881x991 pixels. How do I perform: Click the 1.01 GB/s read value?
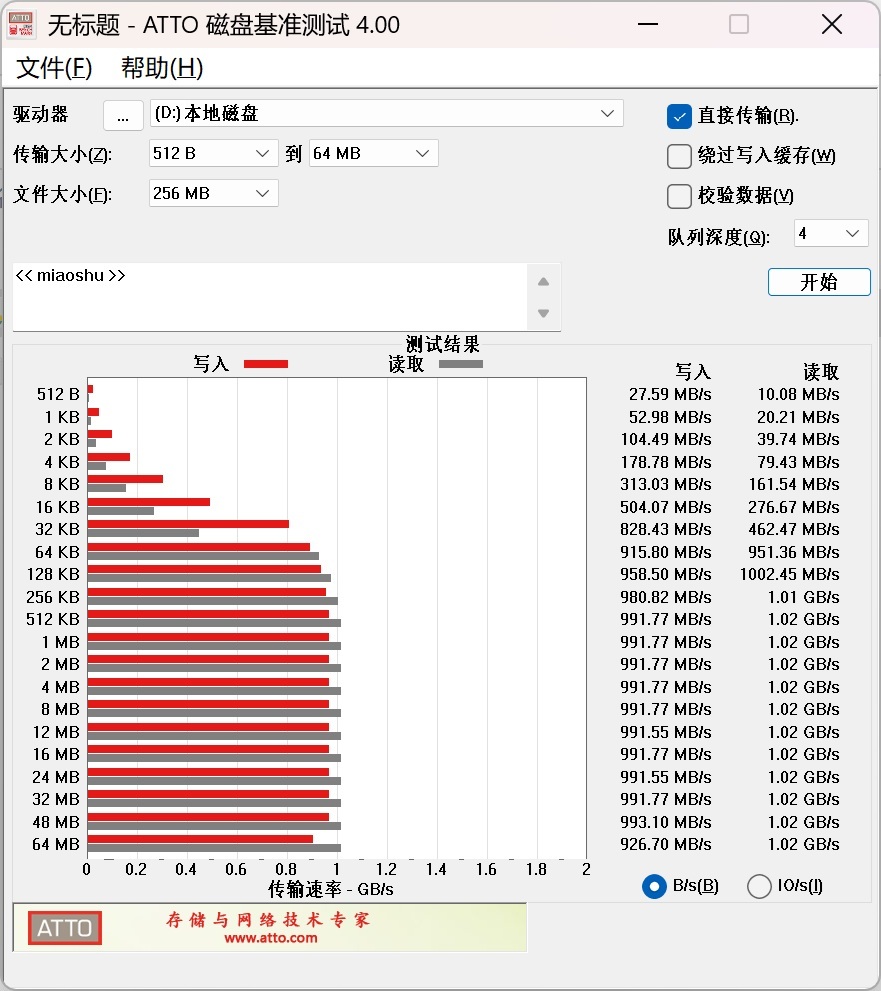[803, 597]
